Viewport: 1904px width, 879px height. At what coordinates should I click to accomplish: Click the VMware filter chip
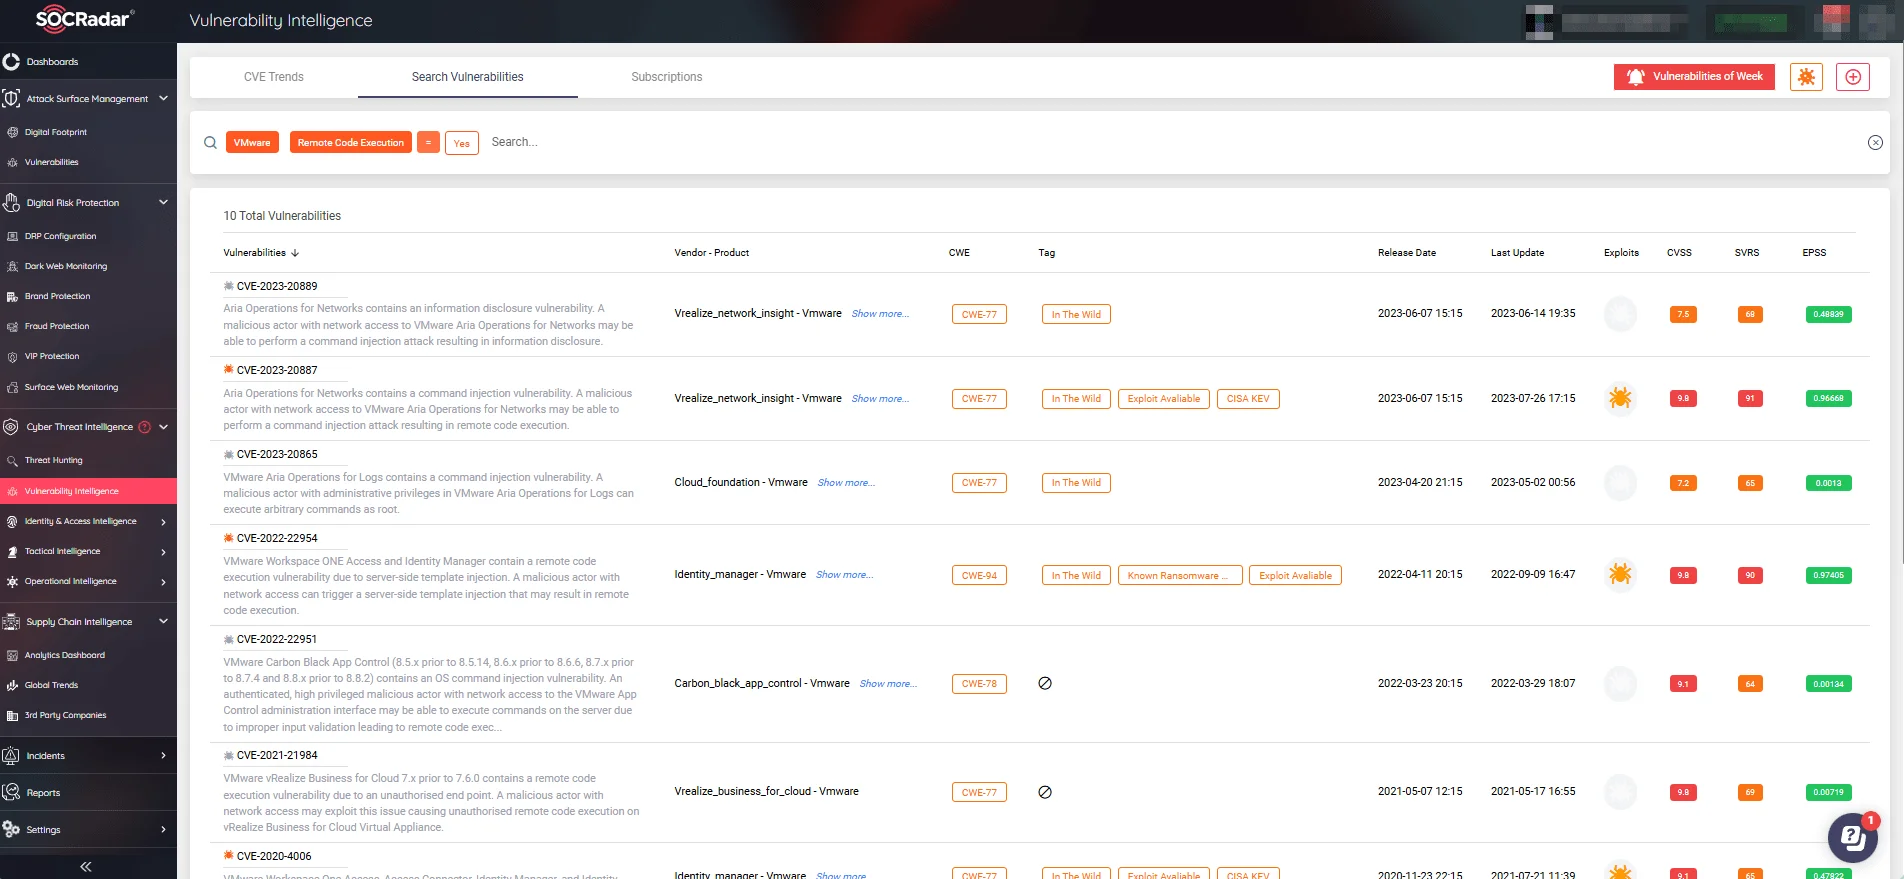(x=252, y=142)
